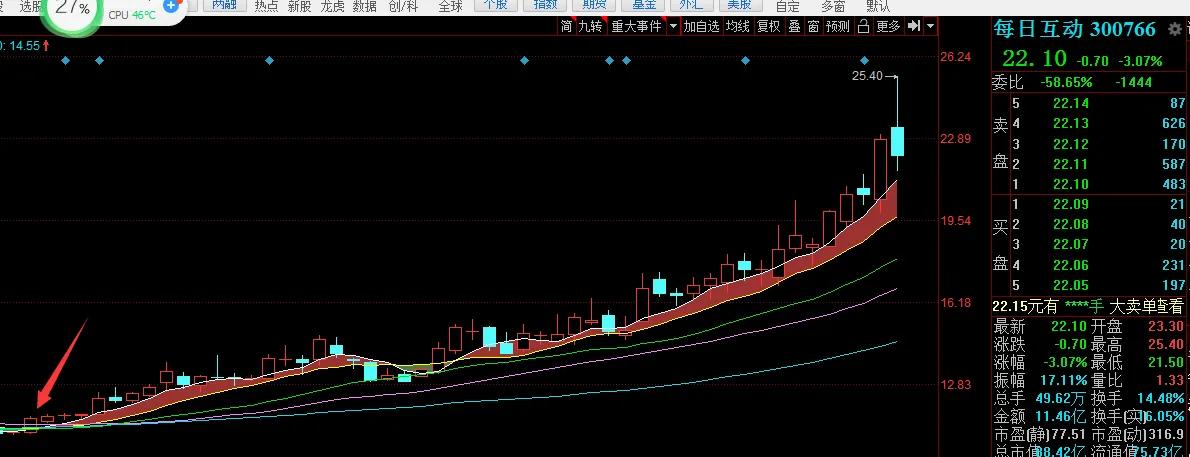This screenshot has height=457, width=1190.
Task: Click sell level 4 price 22.13
Action: click(x=1070, y=123)
